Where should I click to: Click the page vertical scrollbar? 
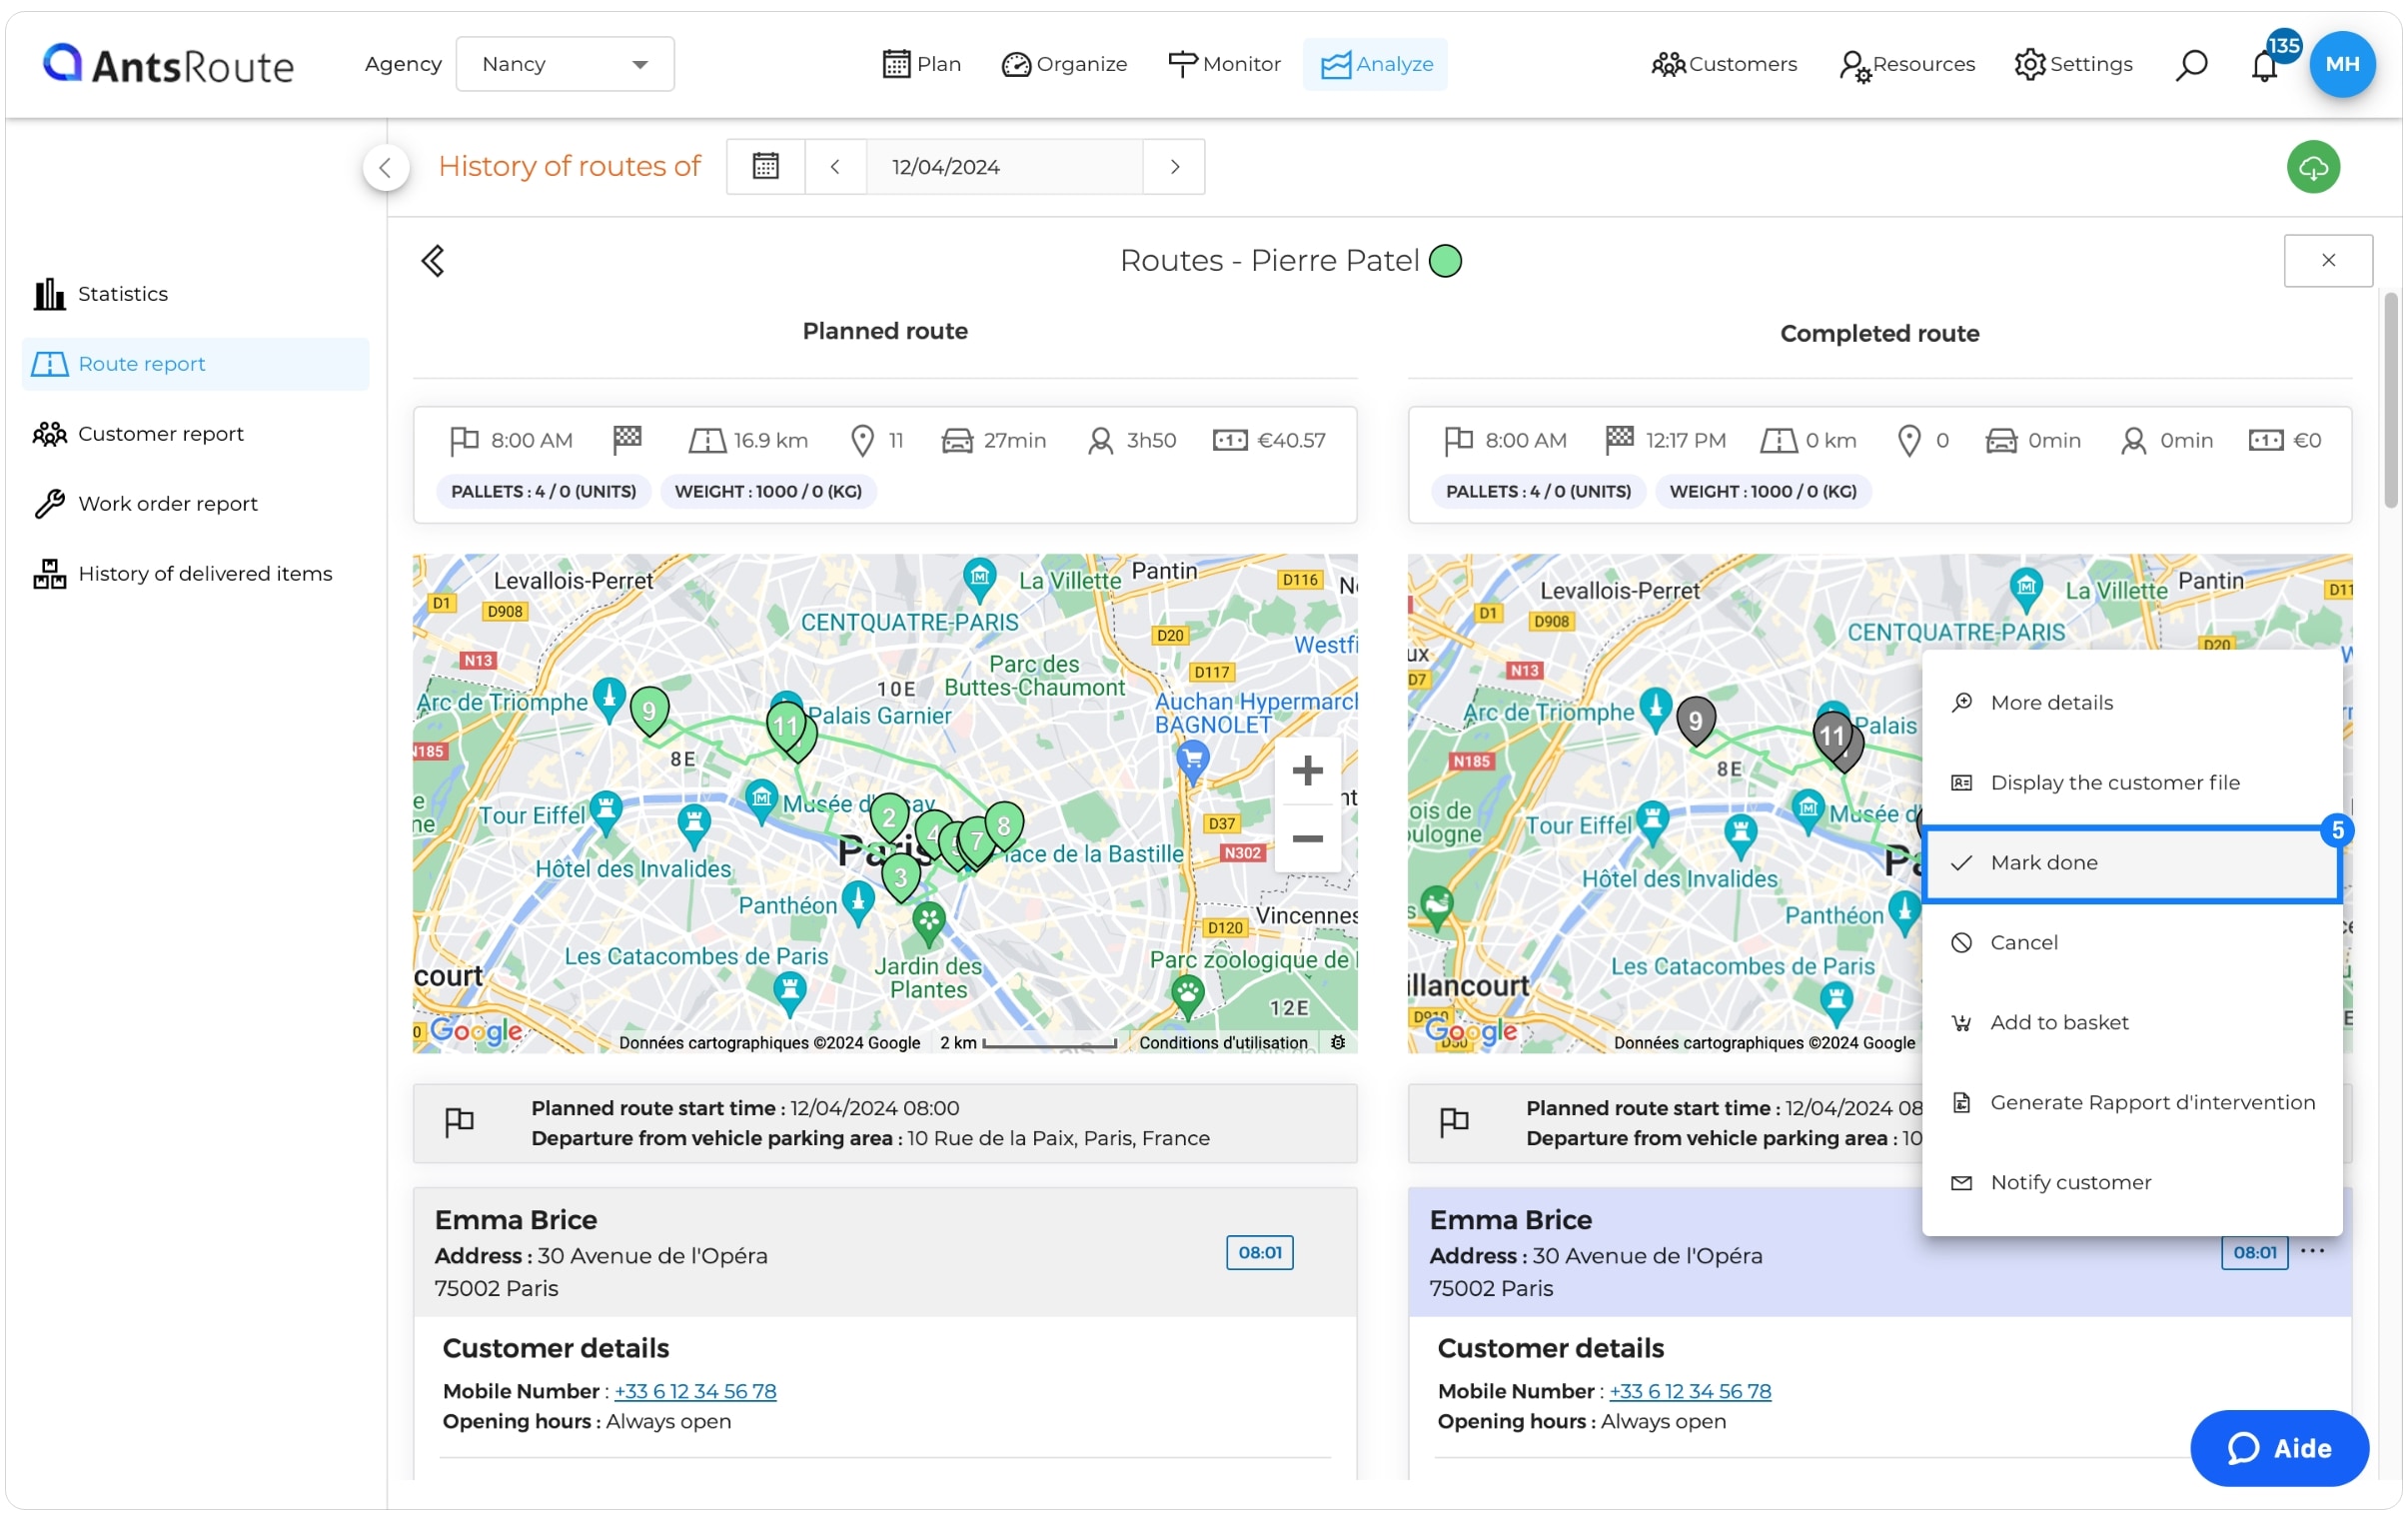pos(2391,400)
